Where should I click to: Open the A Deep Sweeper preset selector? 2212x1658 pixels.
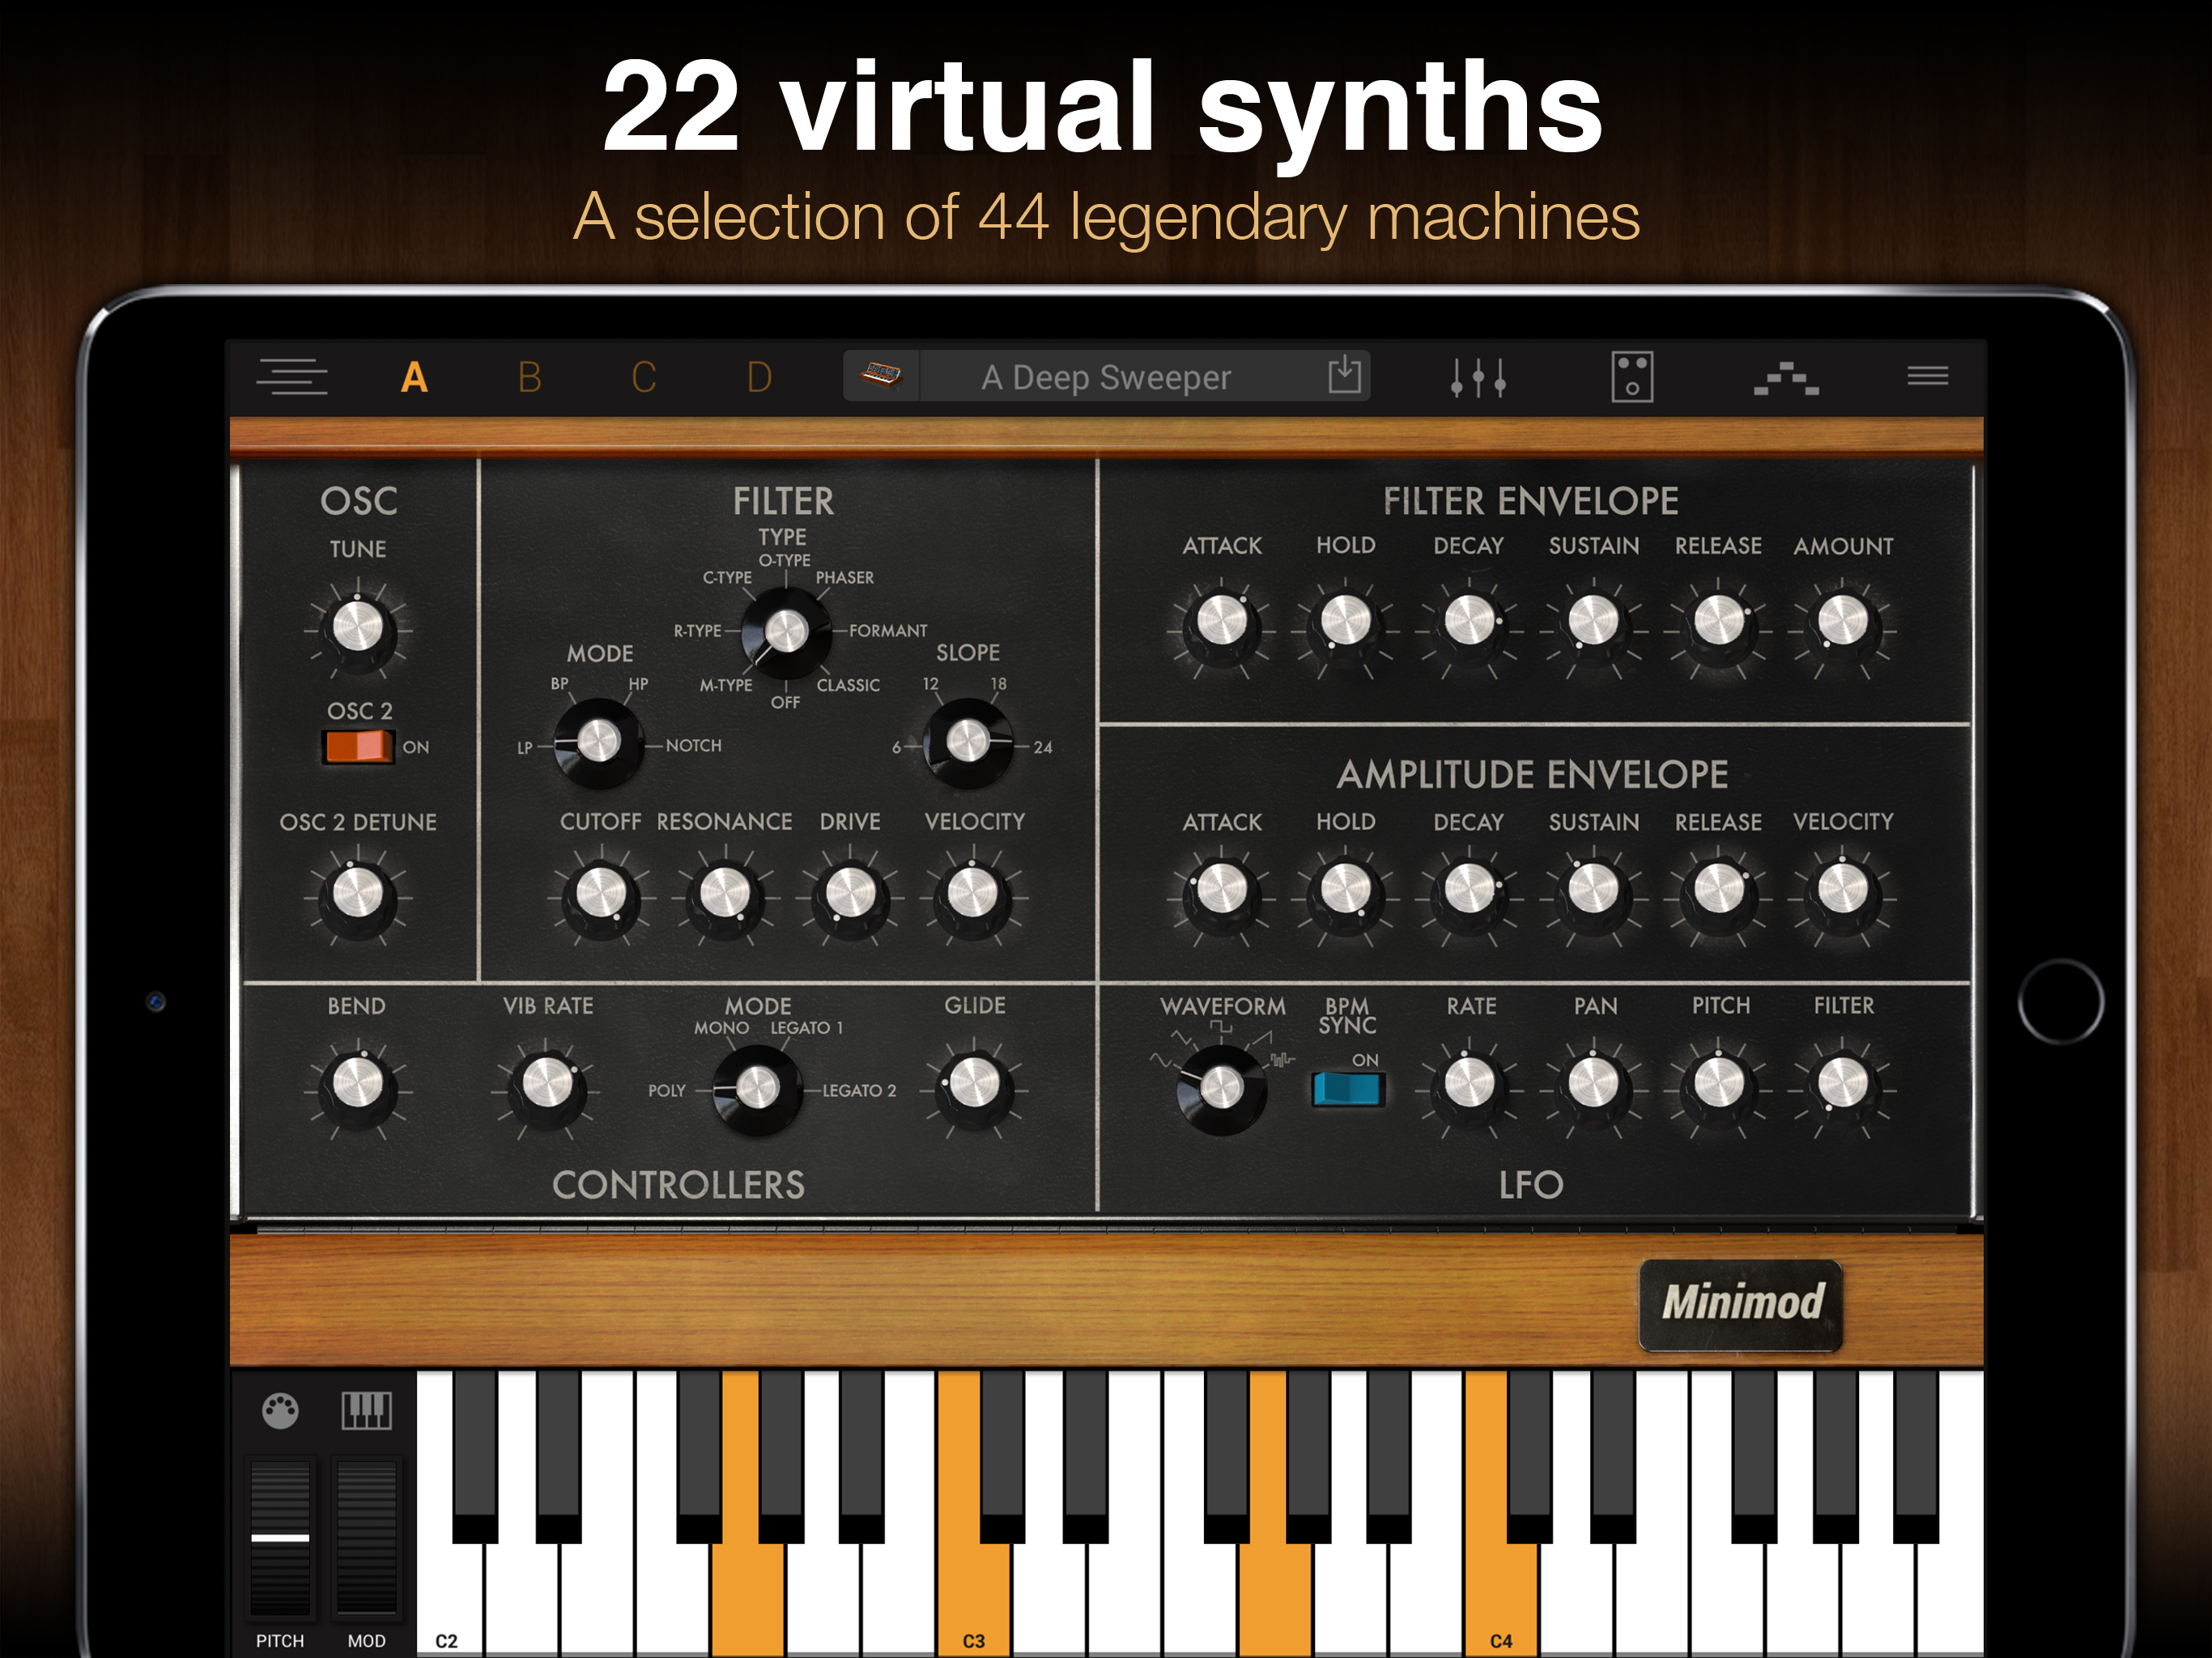[1105, 378]
